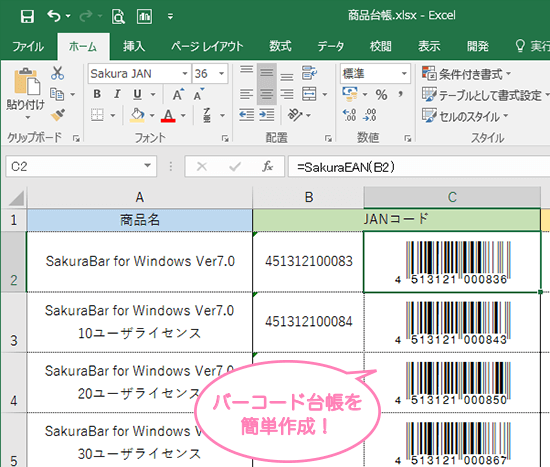The image size is (550, 467).
Task: Undo the last action
Action: pyautogui.click(x=54, y=16)
